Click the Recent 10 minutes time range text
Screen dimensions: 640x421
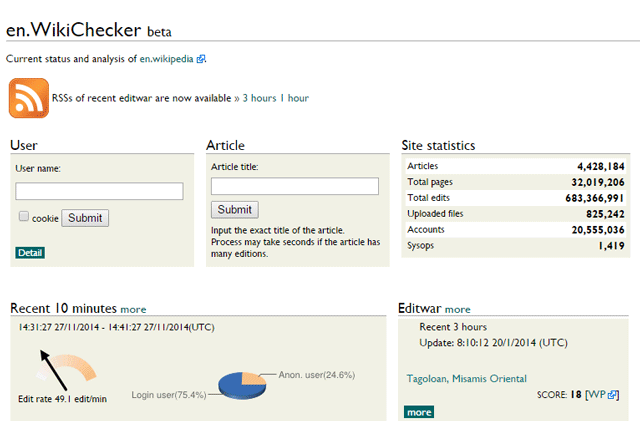(116, 327)
